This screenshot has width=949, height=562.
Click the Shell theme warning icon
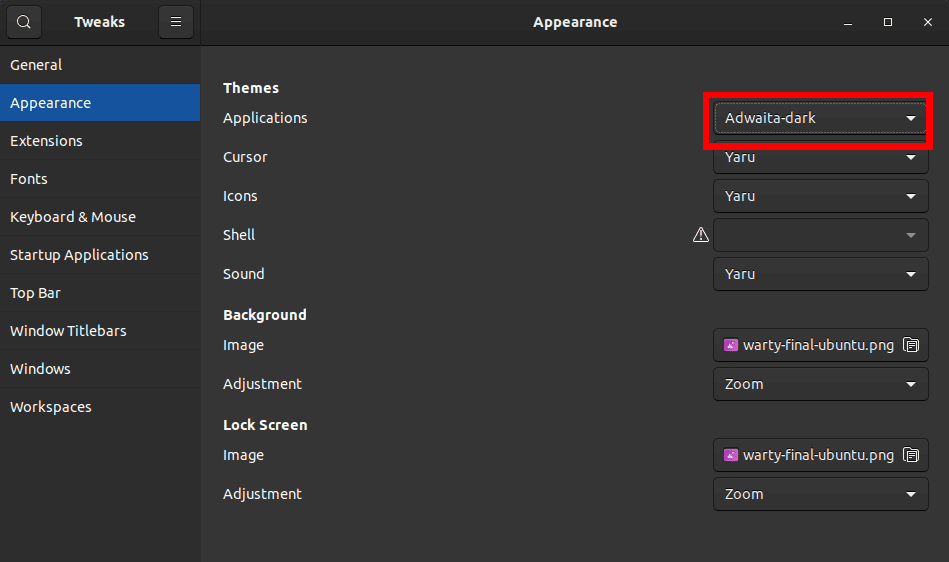701,235
